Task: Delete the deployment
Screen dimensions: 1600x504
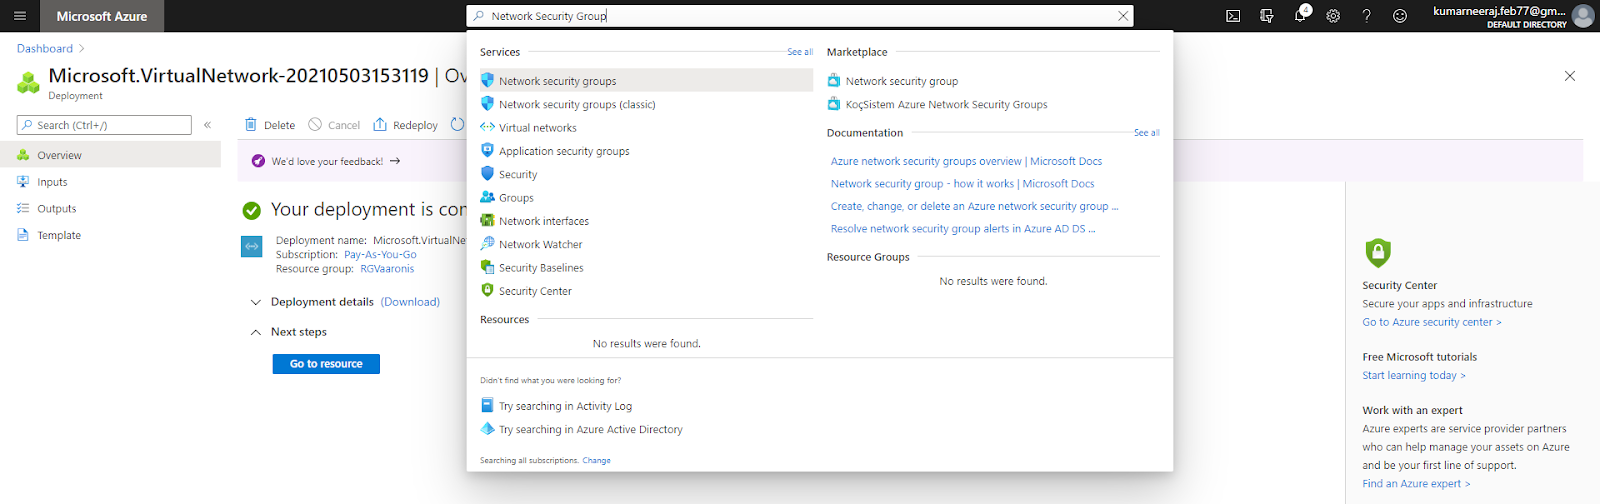Action: (x=270, y=125)
